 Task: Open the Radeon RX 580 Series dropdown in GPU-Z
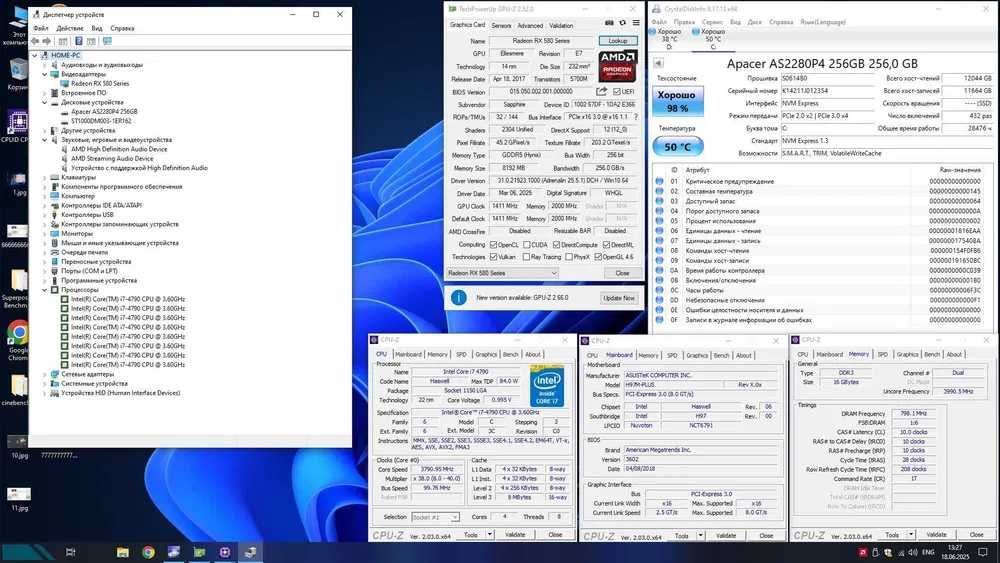click(x=502, y=273)
